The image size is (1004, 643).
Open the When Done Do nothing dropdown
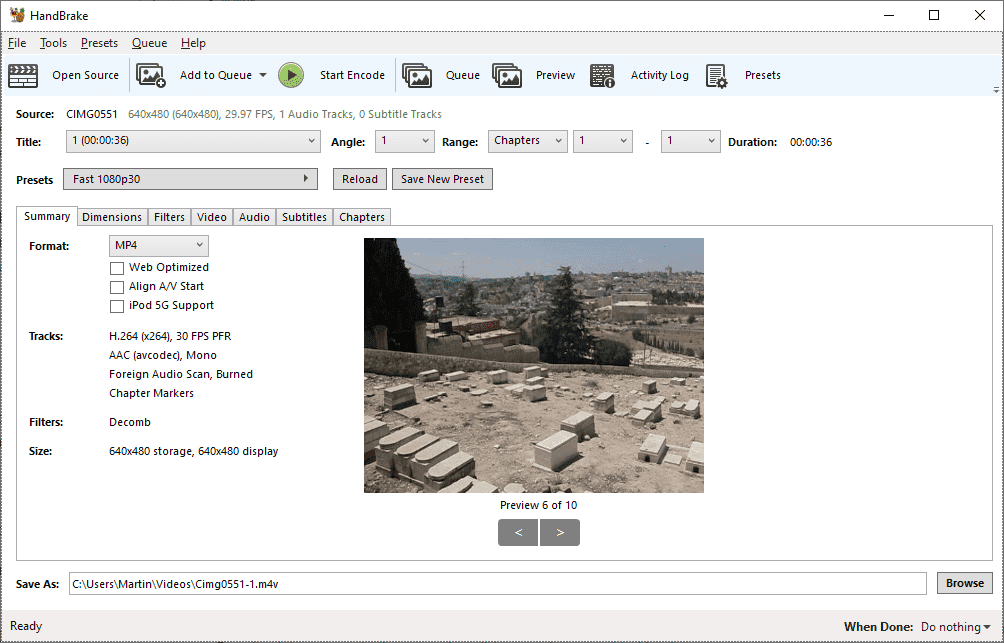point(955,627)
